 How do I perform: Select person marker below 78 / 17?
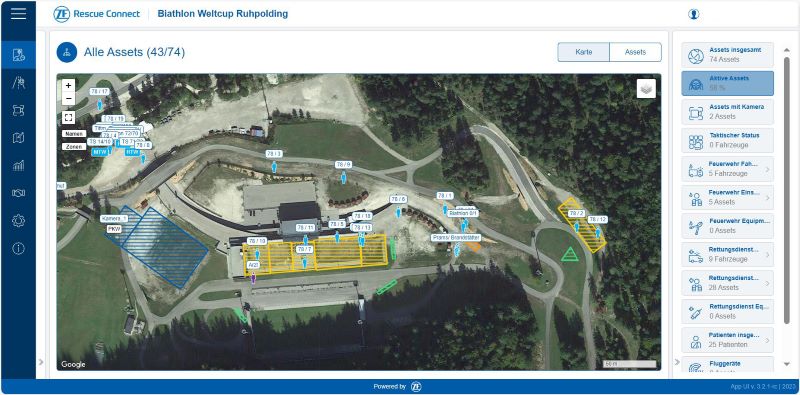100,105
